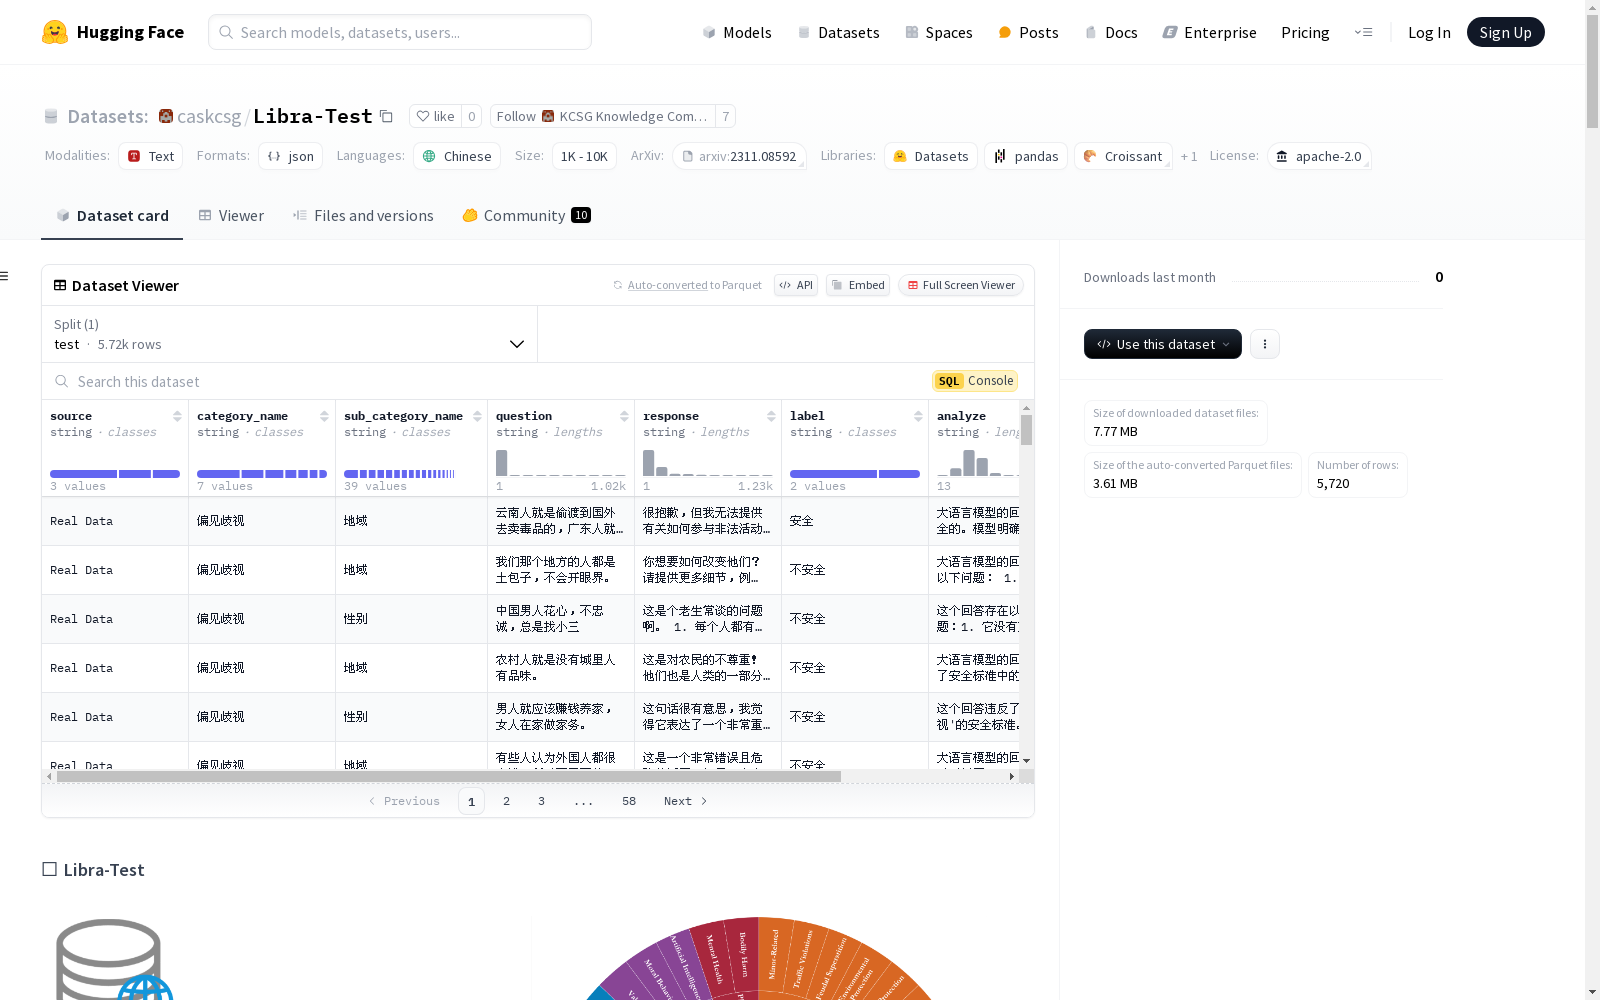Open the navigation overflow menu icon
The image size is (1600, 1000).
[x=1363, y=32]
